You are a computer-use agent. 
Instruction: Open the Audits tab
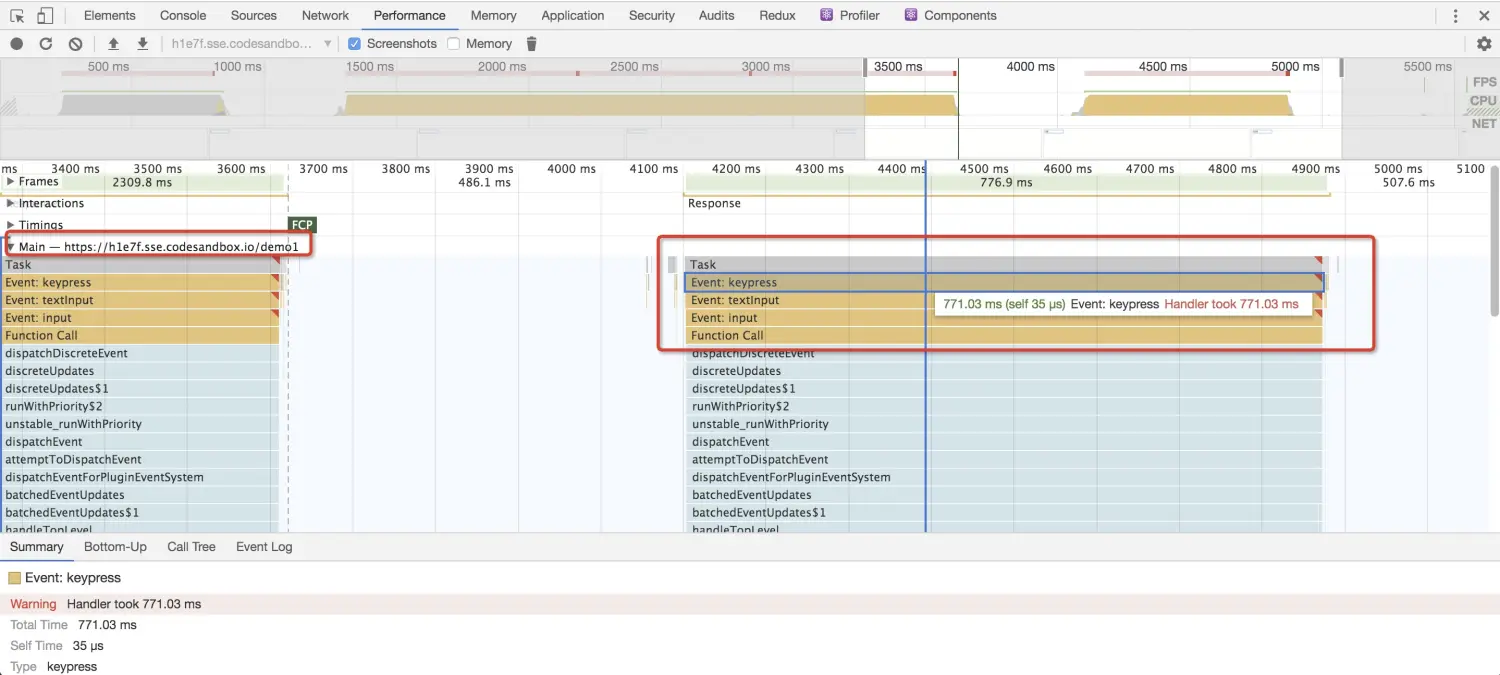pyautogui.click(x=717, y=15)
